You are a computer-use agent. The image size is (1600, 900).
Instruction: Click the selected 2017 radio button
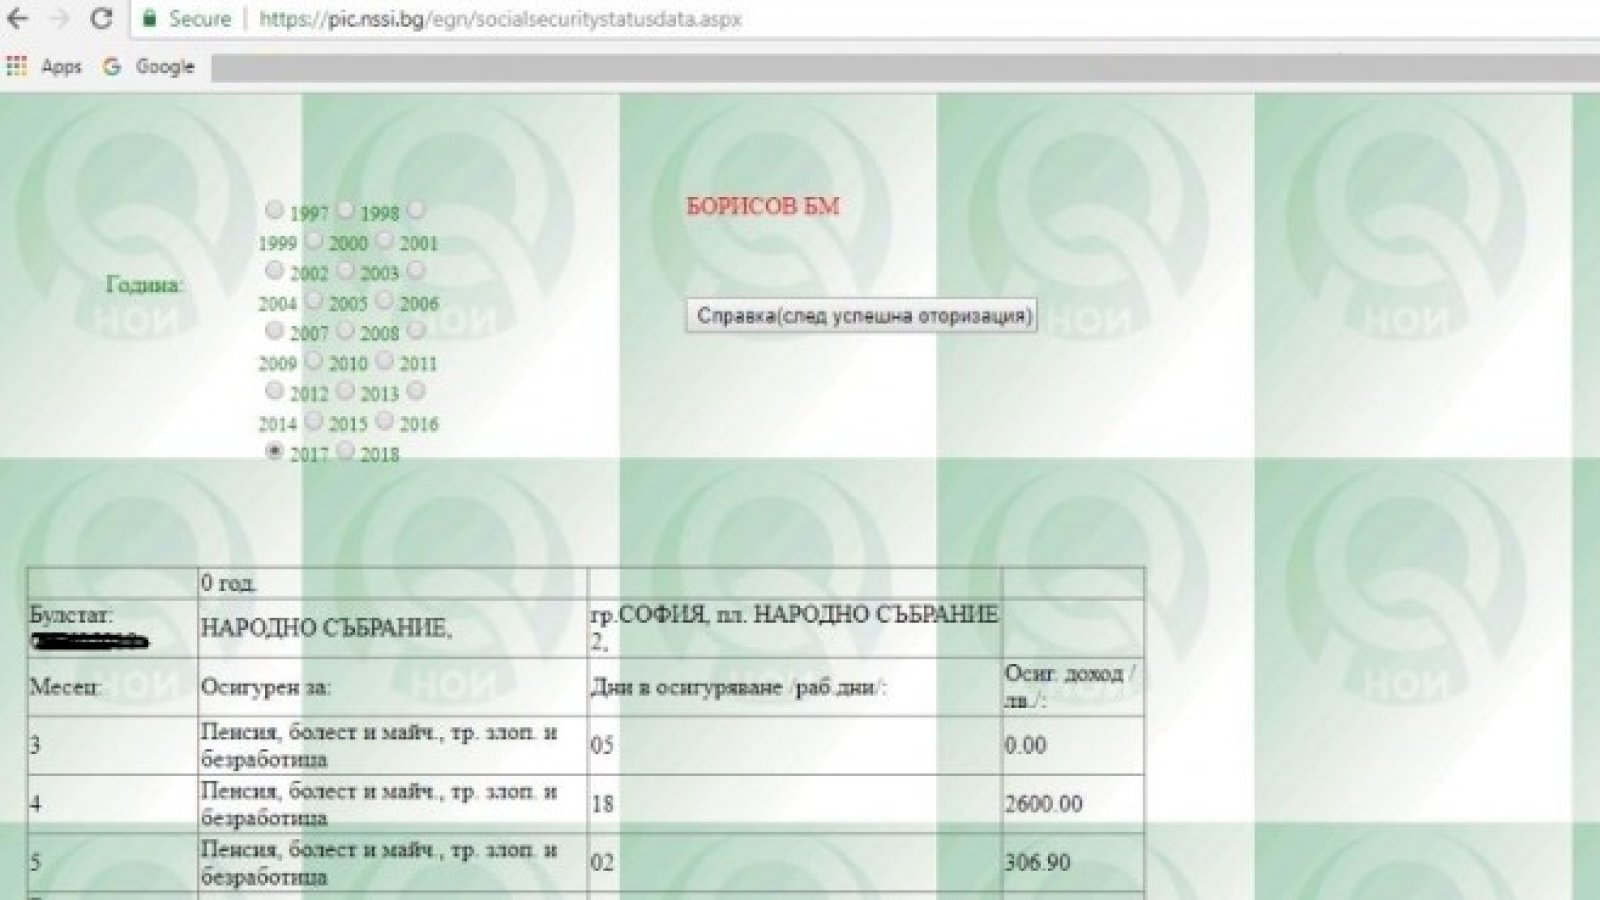click(274, 451)
